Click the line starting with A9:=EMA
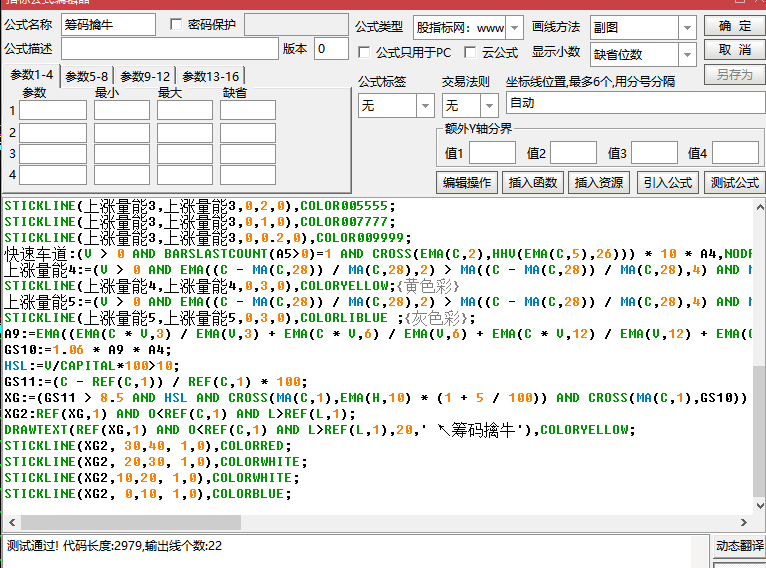Screen dimensions: 766x568 coord(378,334)
